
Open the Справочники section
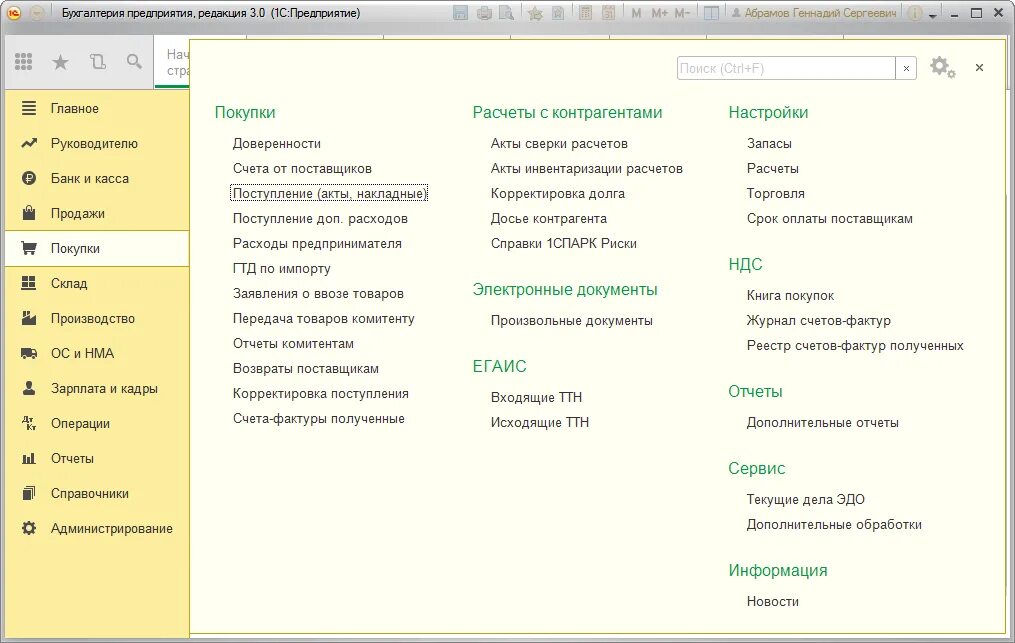pos(97,493)
